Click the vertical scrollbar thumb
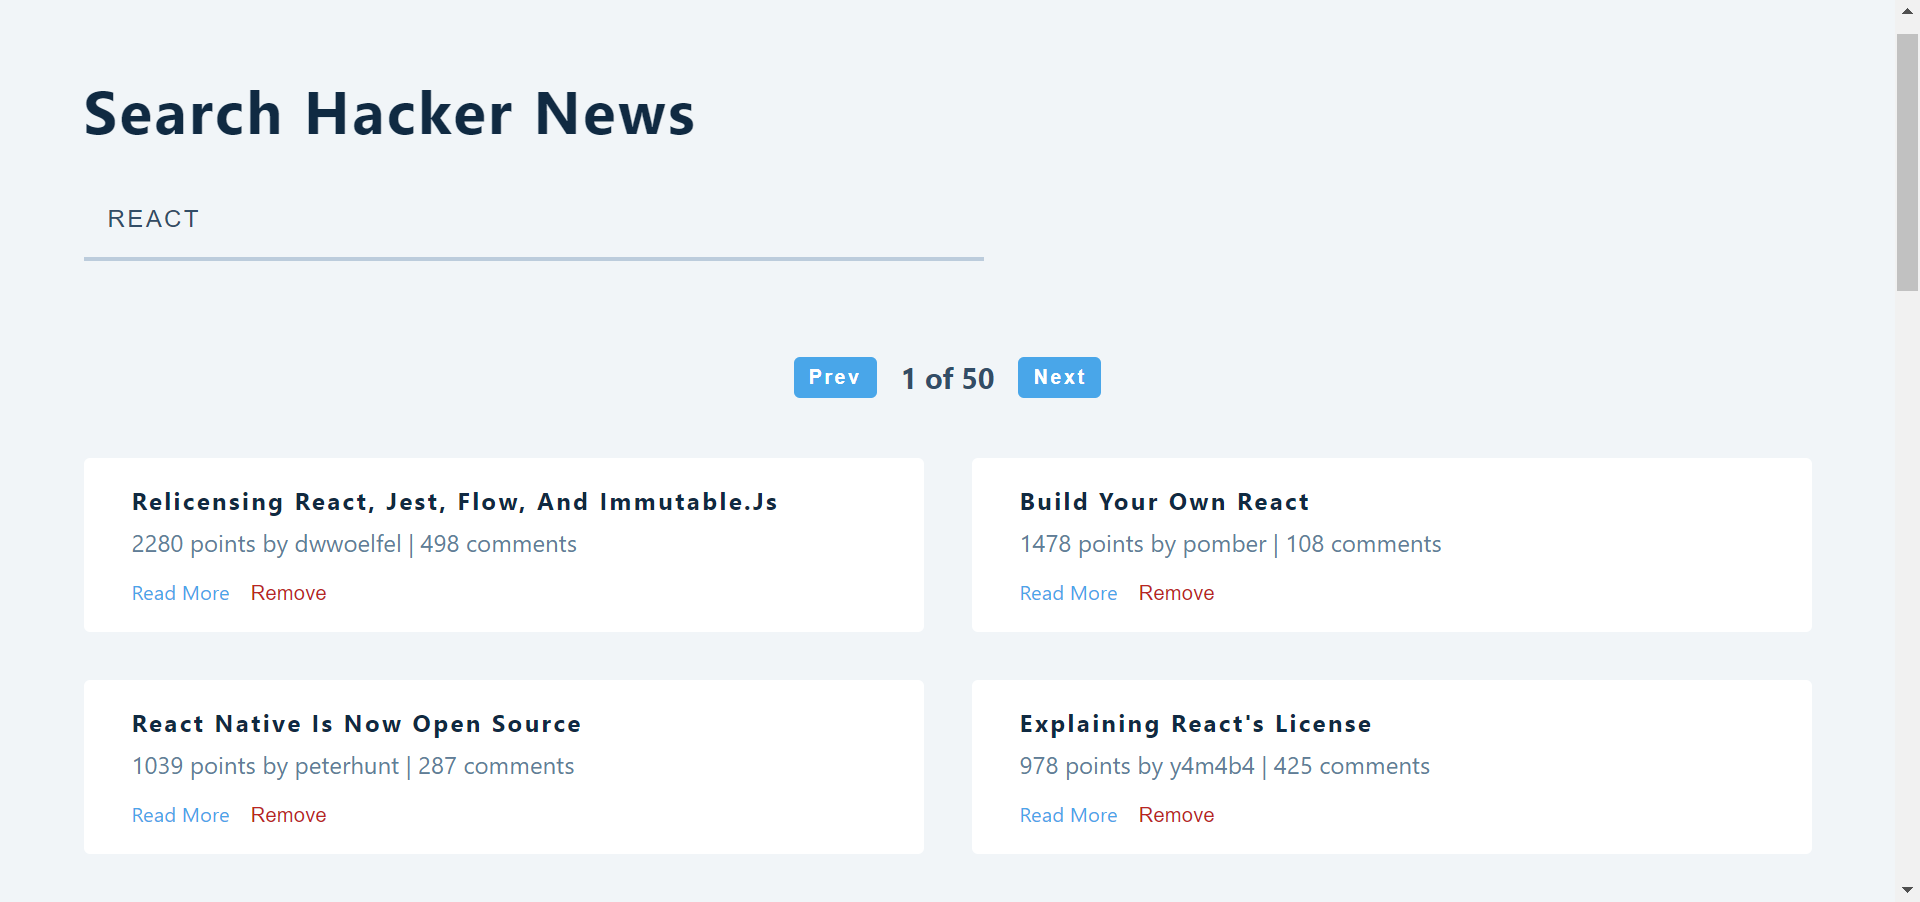The height and width of the screenshot is (902, 1920). [x=1907, y=162]
